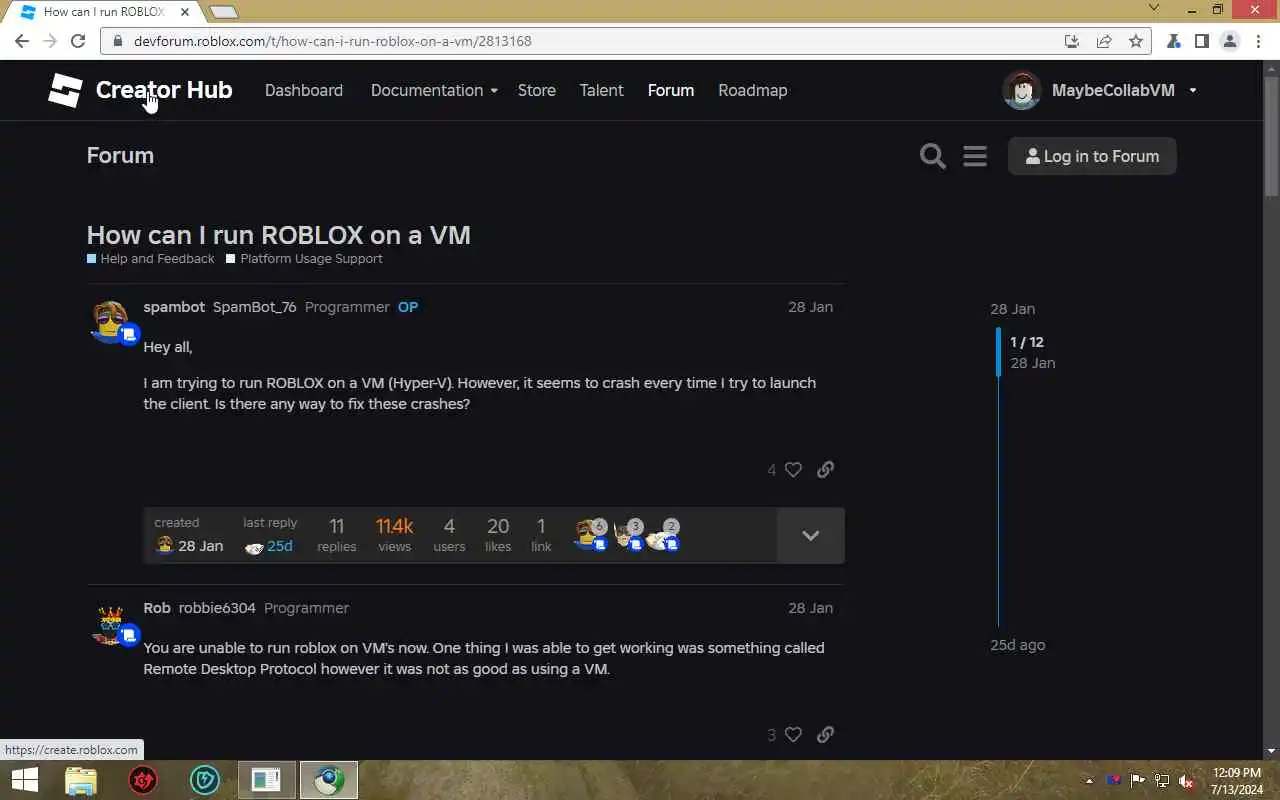
Task: Bookmark this page with the star icon
Action: coord(1136,41)
